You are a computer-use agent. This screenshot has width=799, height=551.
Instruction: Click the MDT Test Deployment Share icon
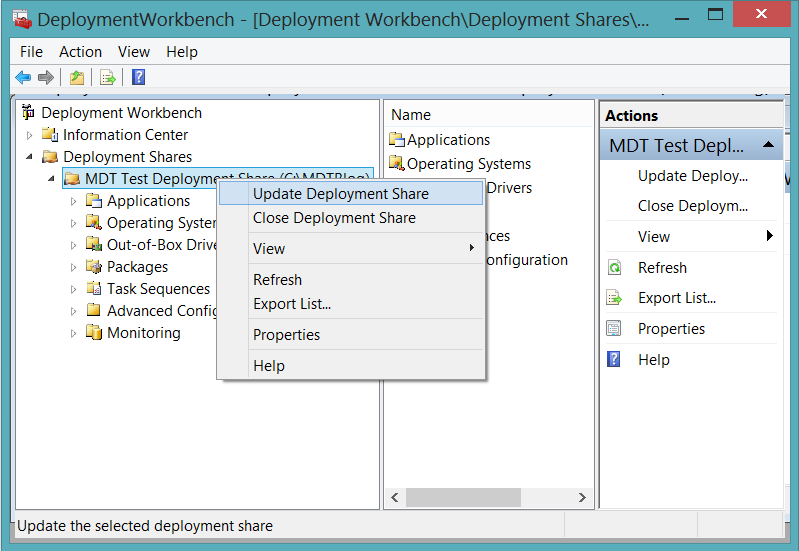click(72, 178)
